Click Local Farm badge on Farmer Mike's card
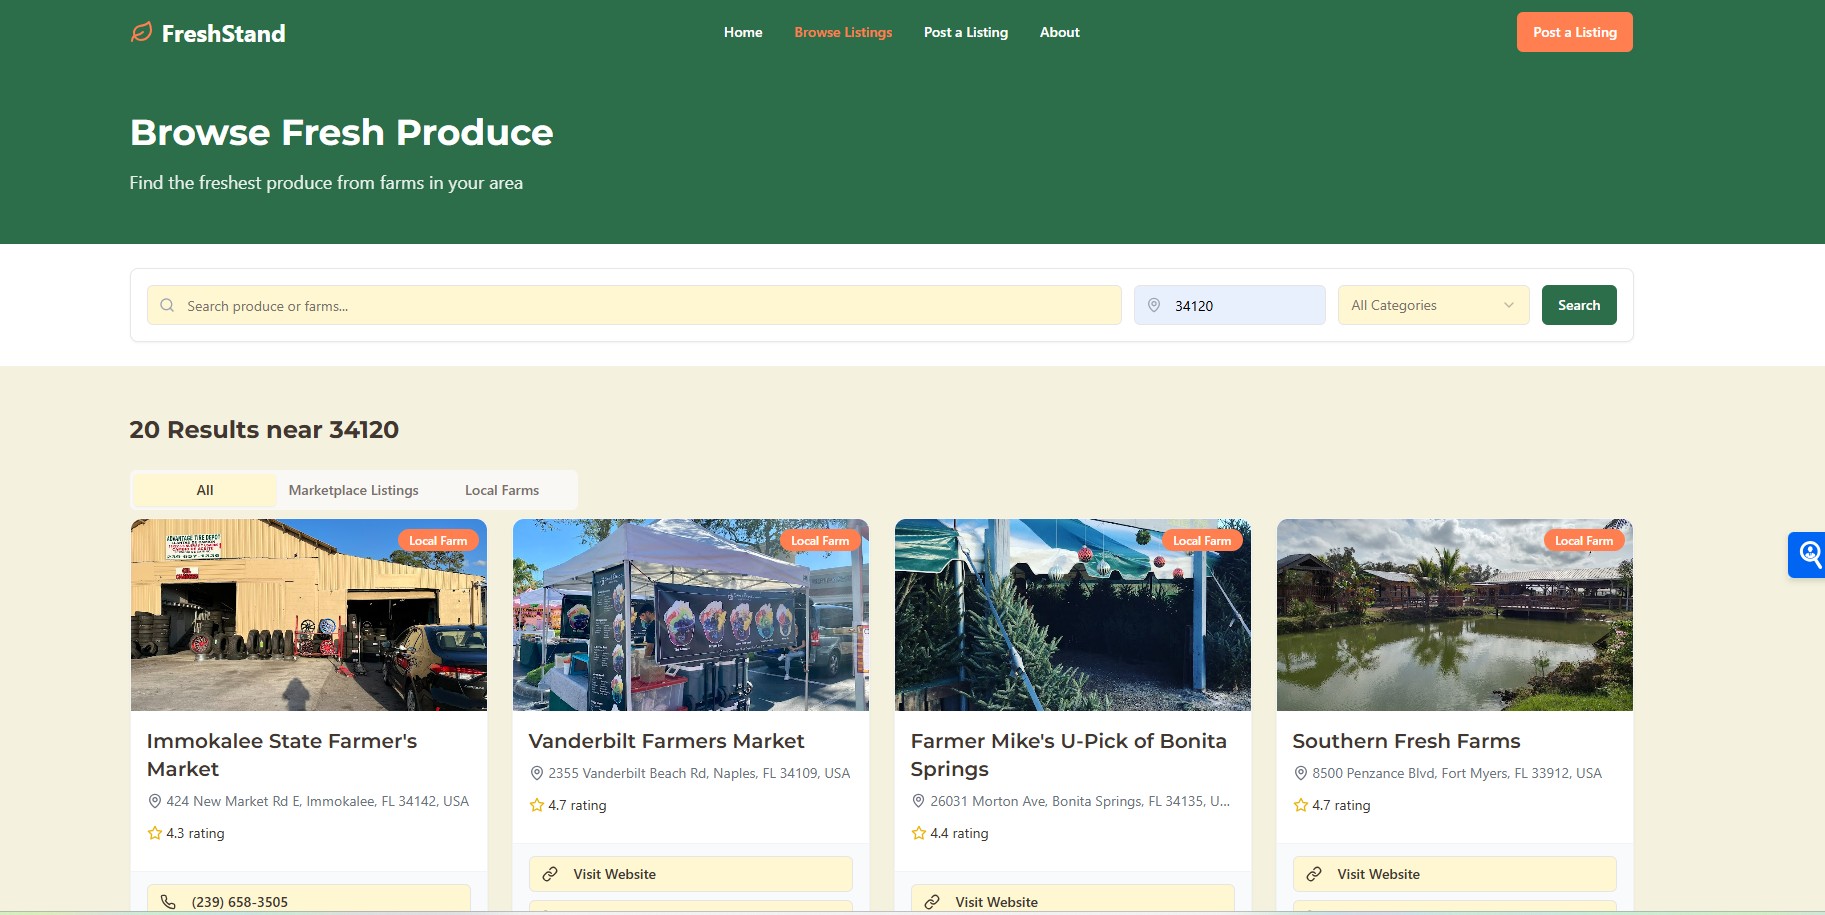 pyautogui.click(x=1202, y=540)
